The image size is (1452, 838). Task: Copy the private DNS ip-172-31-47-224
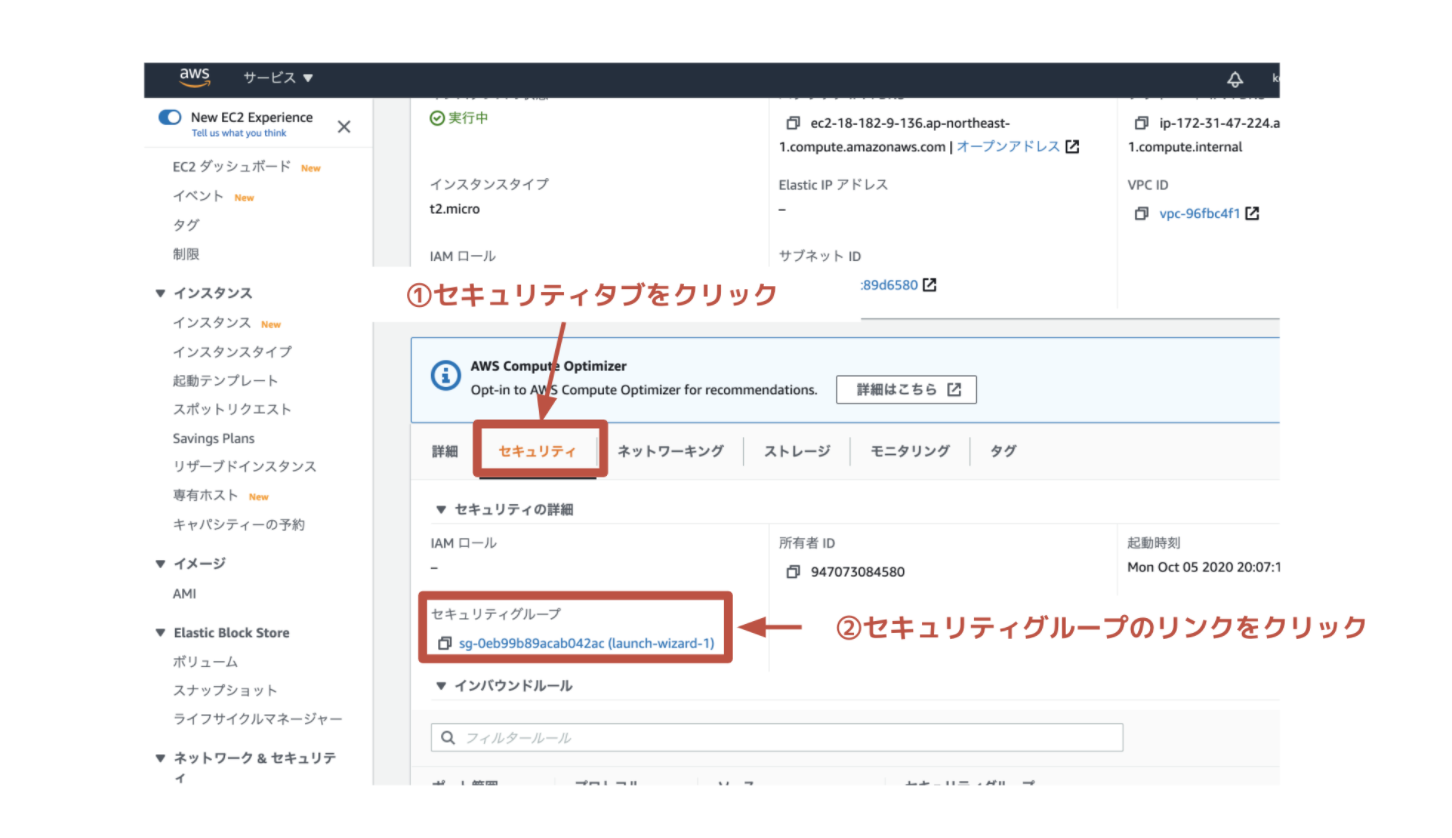pos(1141,122)
